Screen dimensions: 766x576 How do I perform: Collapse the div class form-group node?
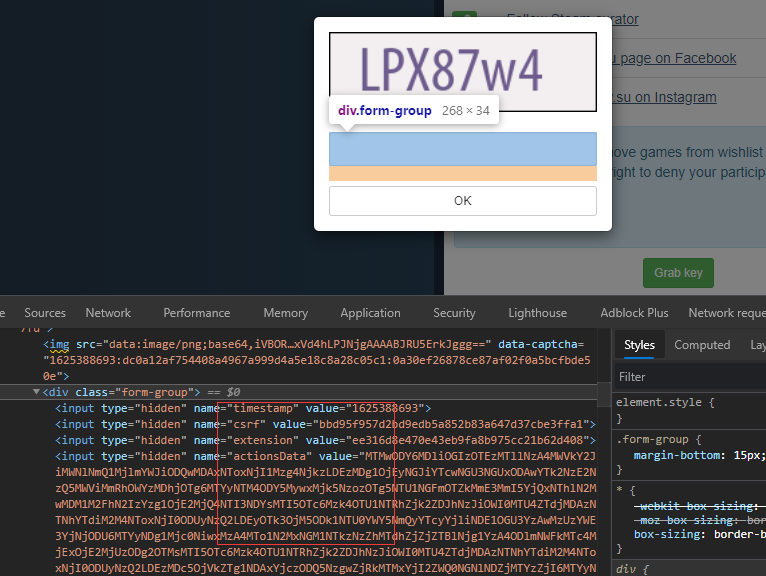coord(36,392)
